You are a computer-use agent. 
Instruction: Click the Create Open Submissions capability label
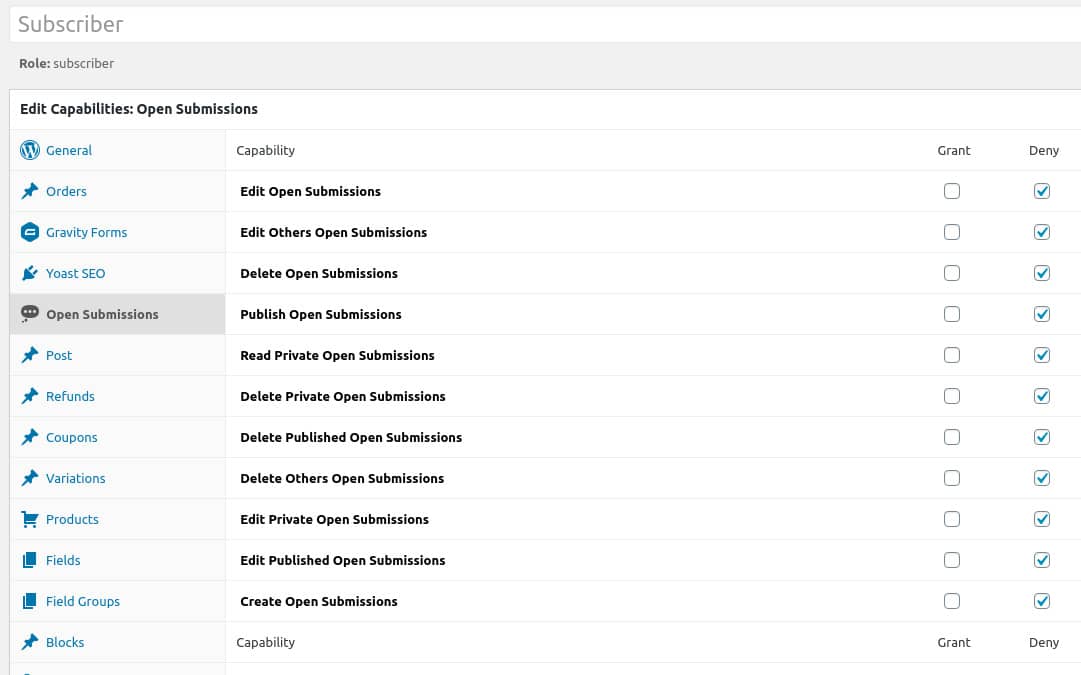point(319,601)
